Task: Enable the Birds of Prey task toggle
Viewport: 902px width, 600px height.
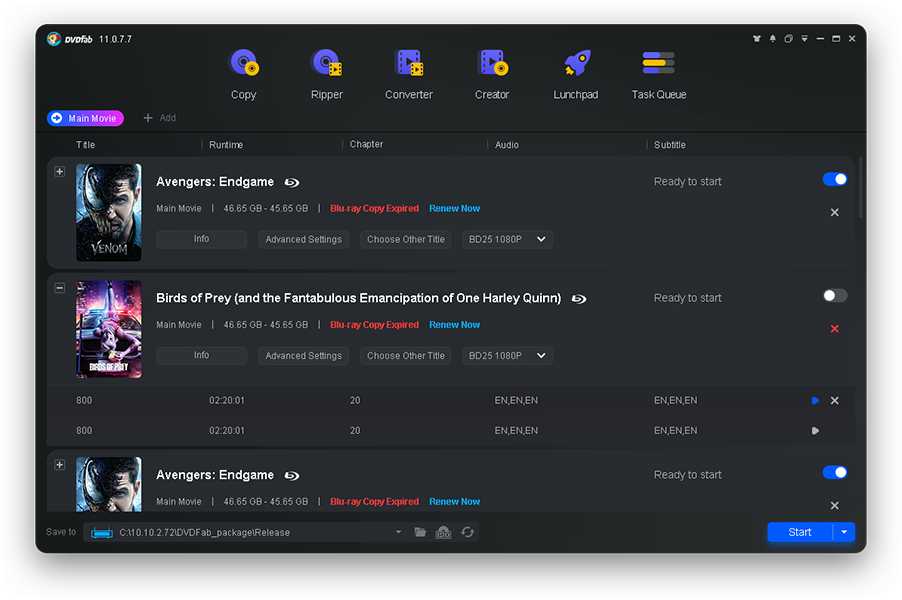Action: point(835,296)
